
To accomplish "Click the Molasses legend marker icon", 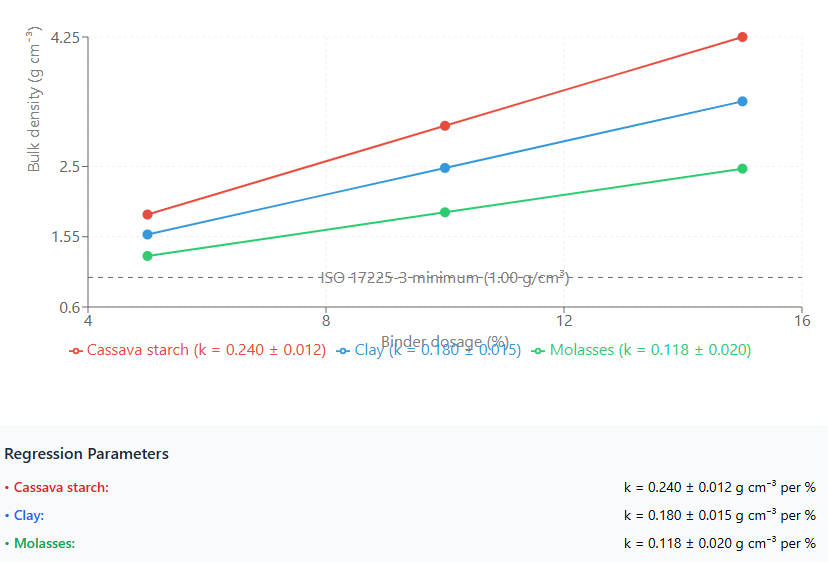I will (538, 351).
